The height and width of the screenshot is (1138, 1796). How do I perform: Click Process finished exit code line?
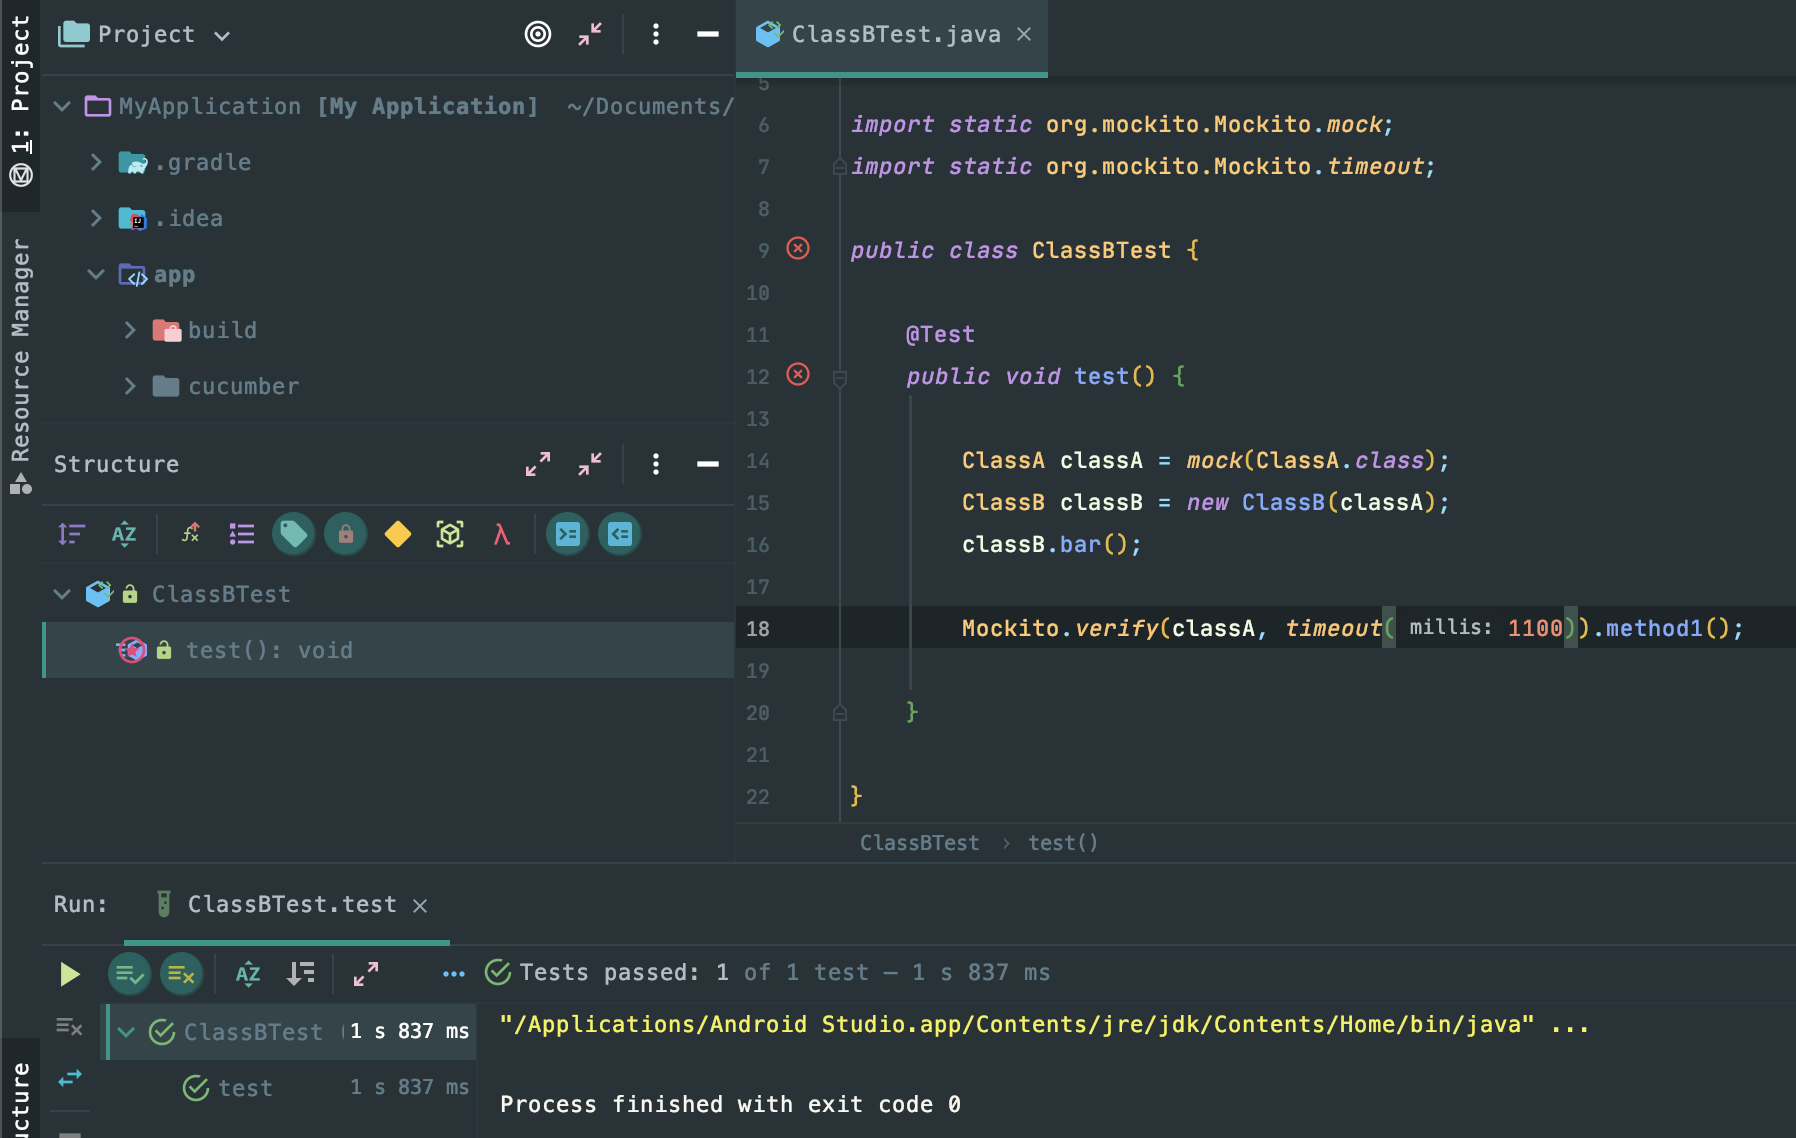730,1105
